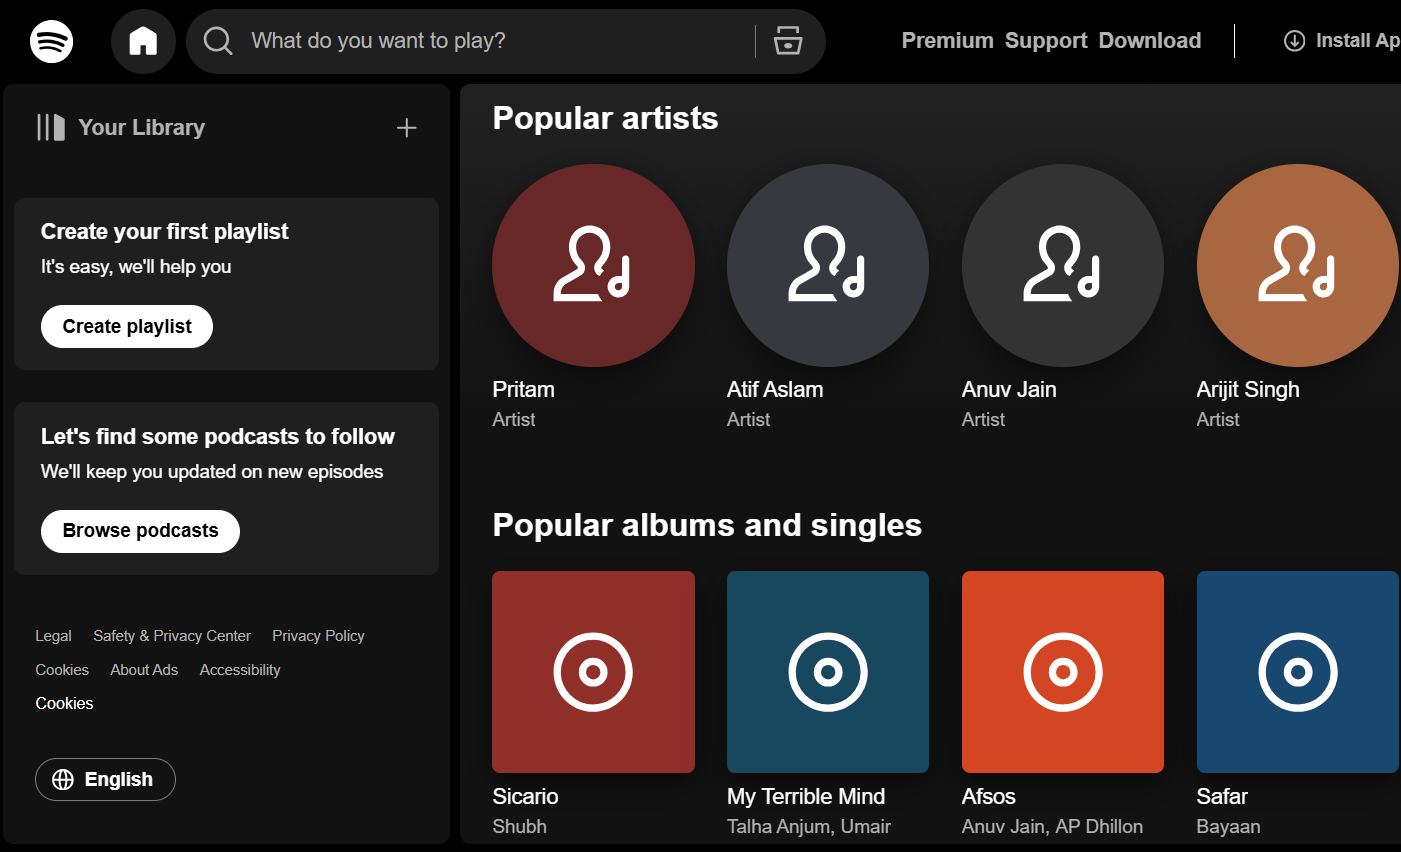The width and height of the screenshot is (1401, 852).
Task: Click the Your Library icon
Action: tap(51, 127)
